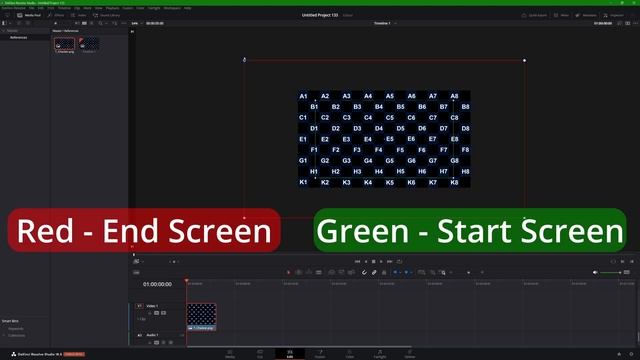The width and height of the screenshot is (640, 360).
Task: Solo the Audio 1 track
Action: coord(164,342)
